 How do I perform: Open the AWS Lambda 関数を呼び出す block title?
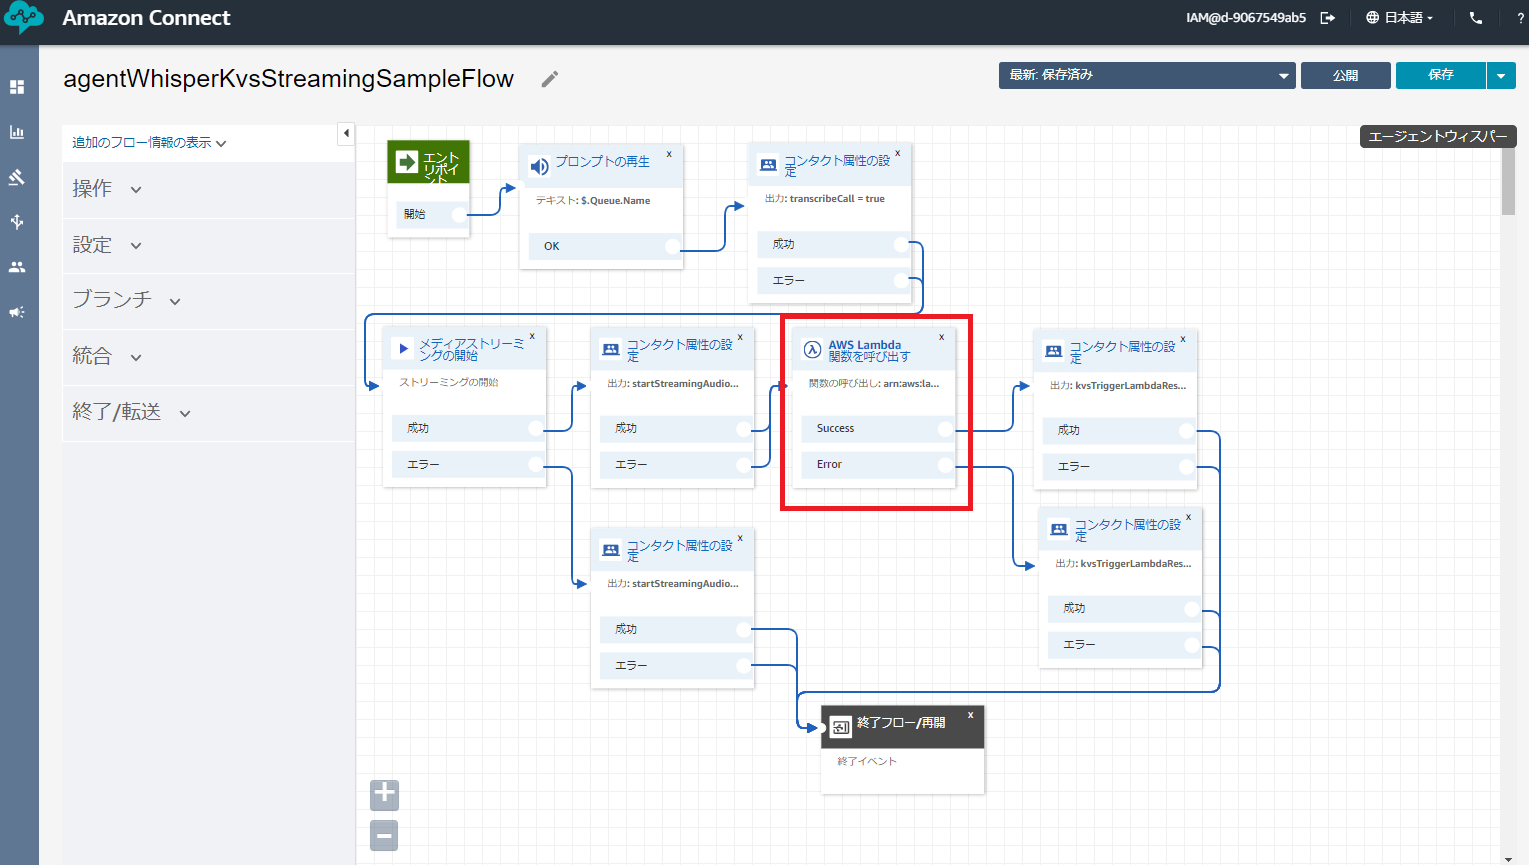[x=869, y=351]
